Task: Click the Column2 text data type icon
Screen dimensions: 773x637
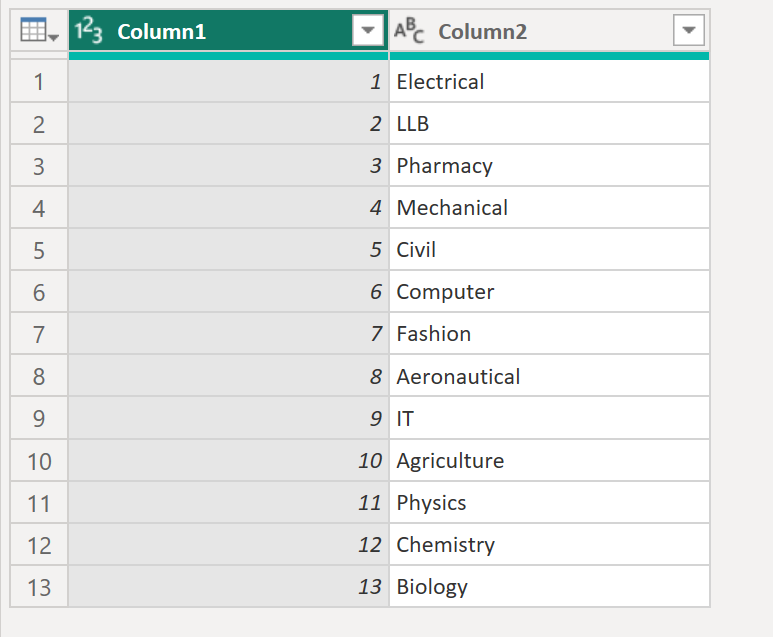Action: (409, 32)
